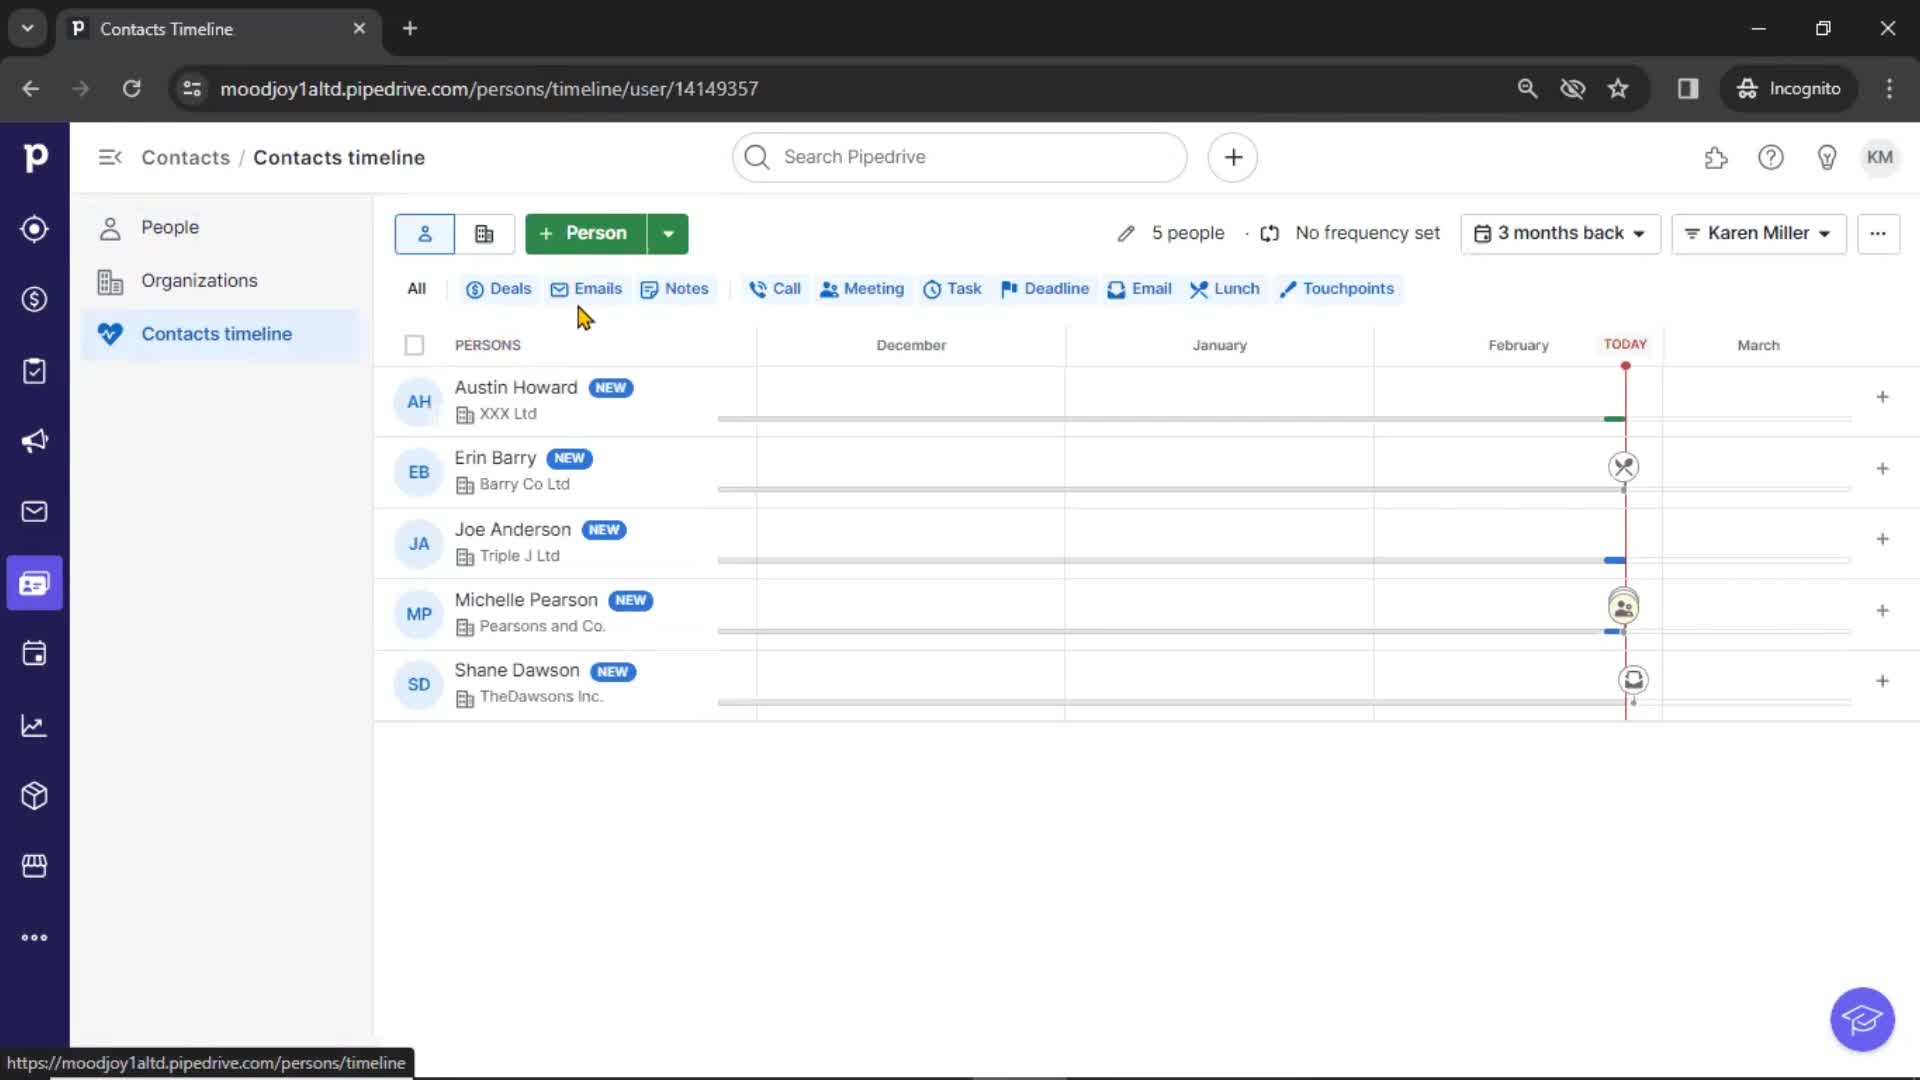
Task: Click the Pipedrive logo
Action: pos(35,157)
